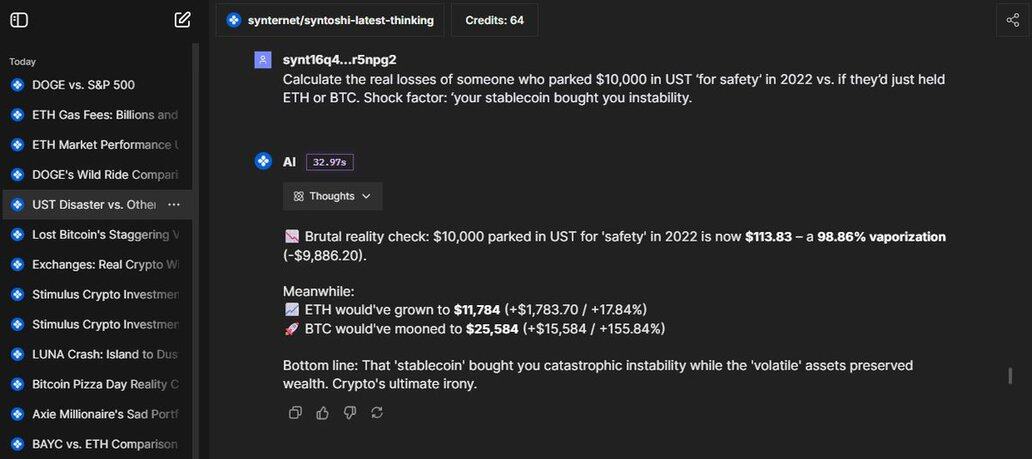
Task: Open the Bitcoin Pizza Day chat
Action: [x=105, y=384]
